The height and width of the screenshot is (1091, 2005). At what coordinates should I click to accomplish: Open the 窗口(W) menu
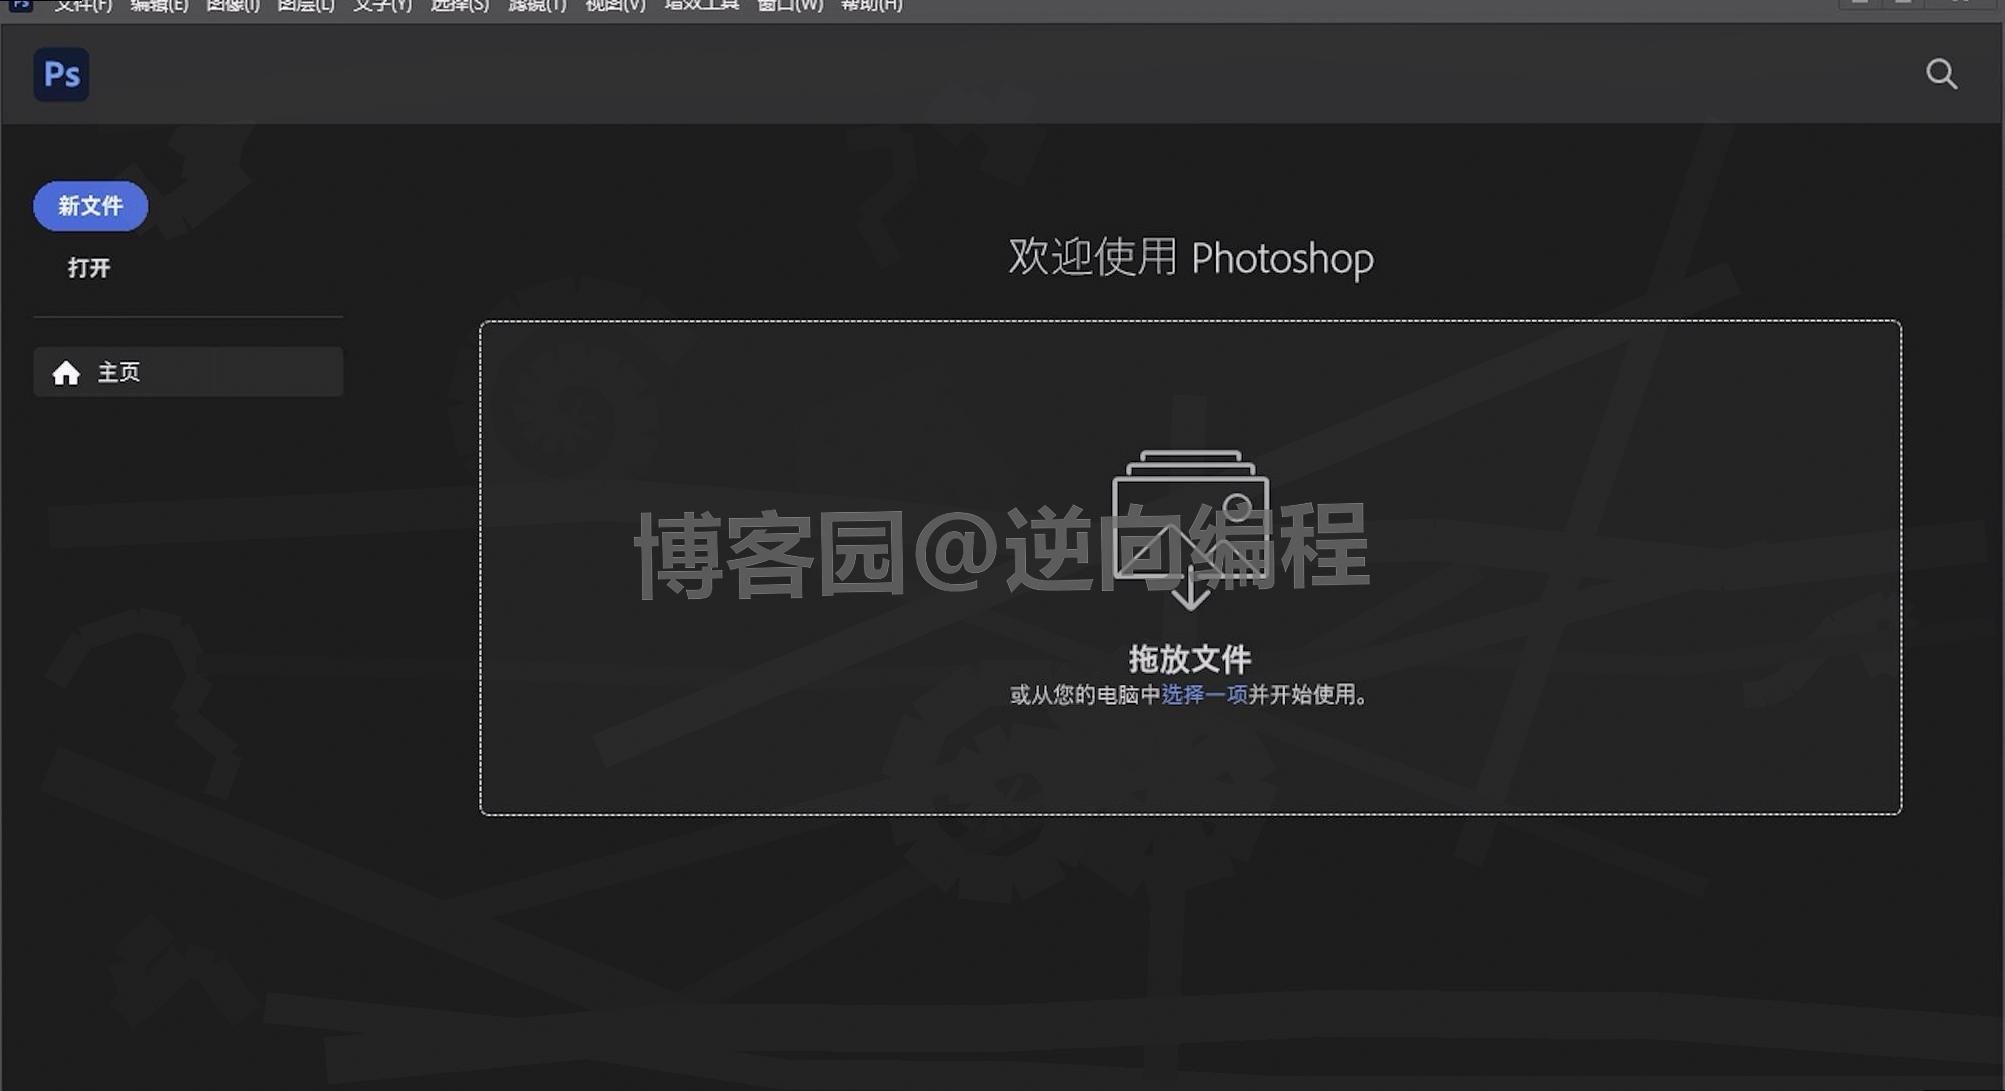pyautogui.click(x=790, y=6)
